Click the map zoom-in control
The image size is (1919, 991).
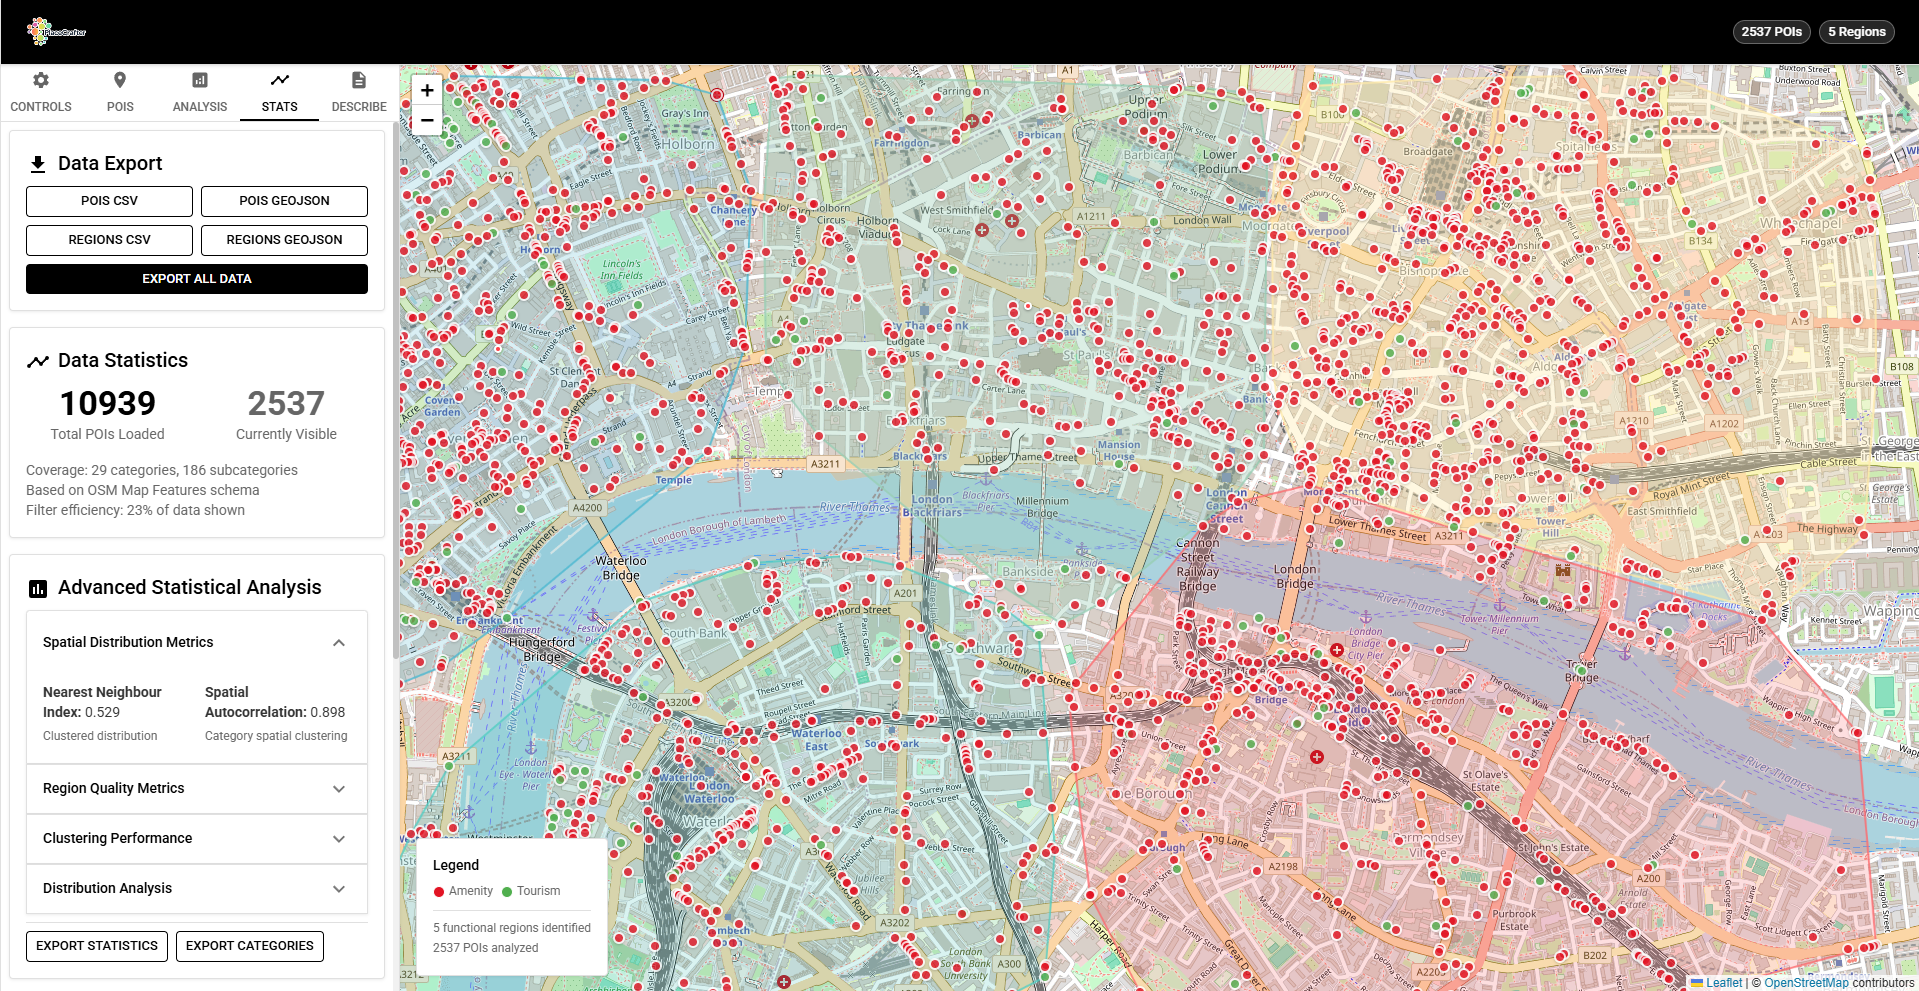click(x=427, y=90)
